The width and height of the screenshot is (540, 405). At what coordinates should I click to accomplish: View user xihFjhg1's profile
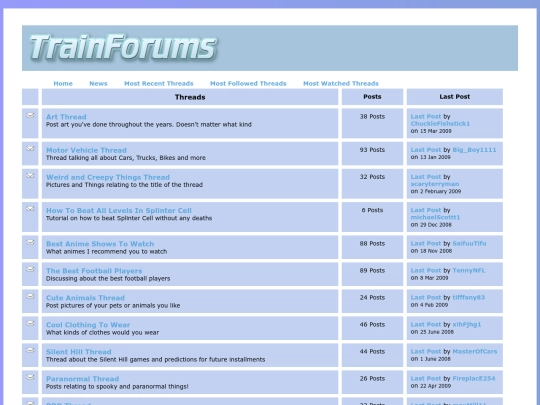(467, 324)
